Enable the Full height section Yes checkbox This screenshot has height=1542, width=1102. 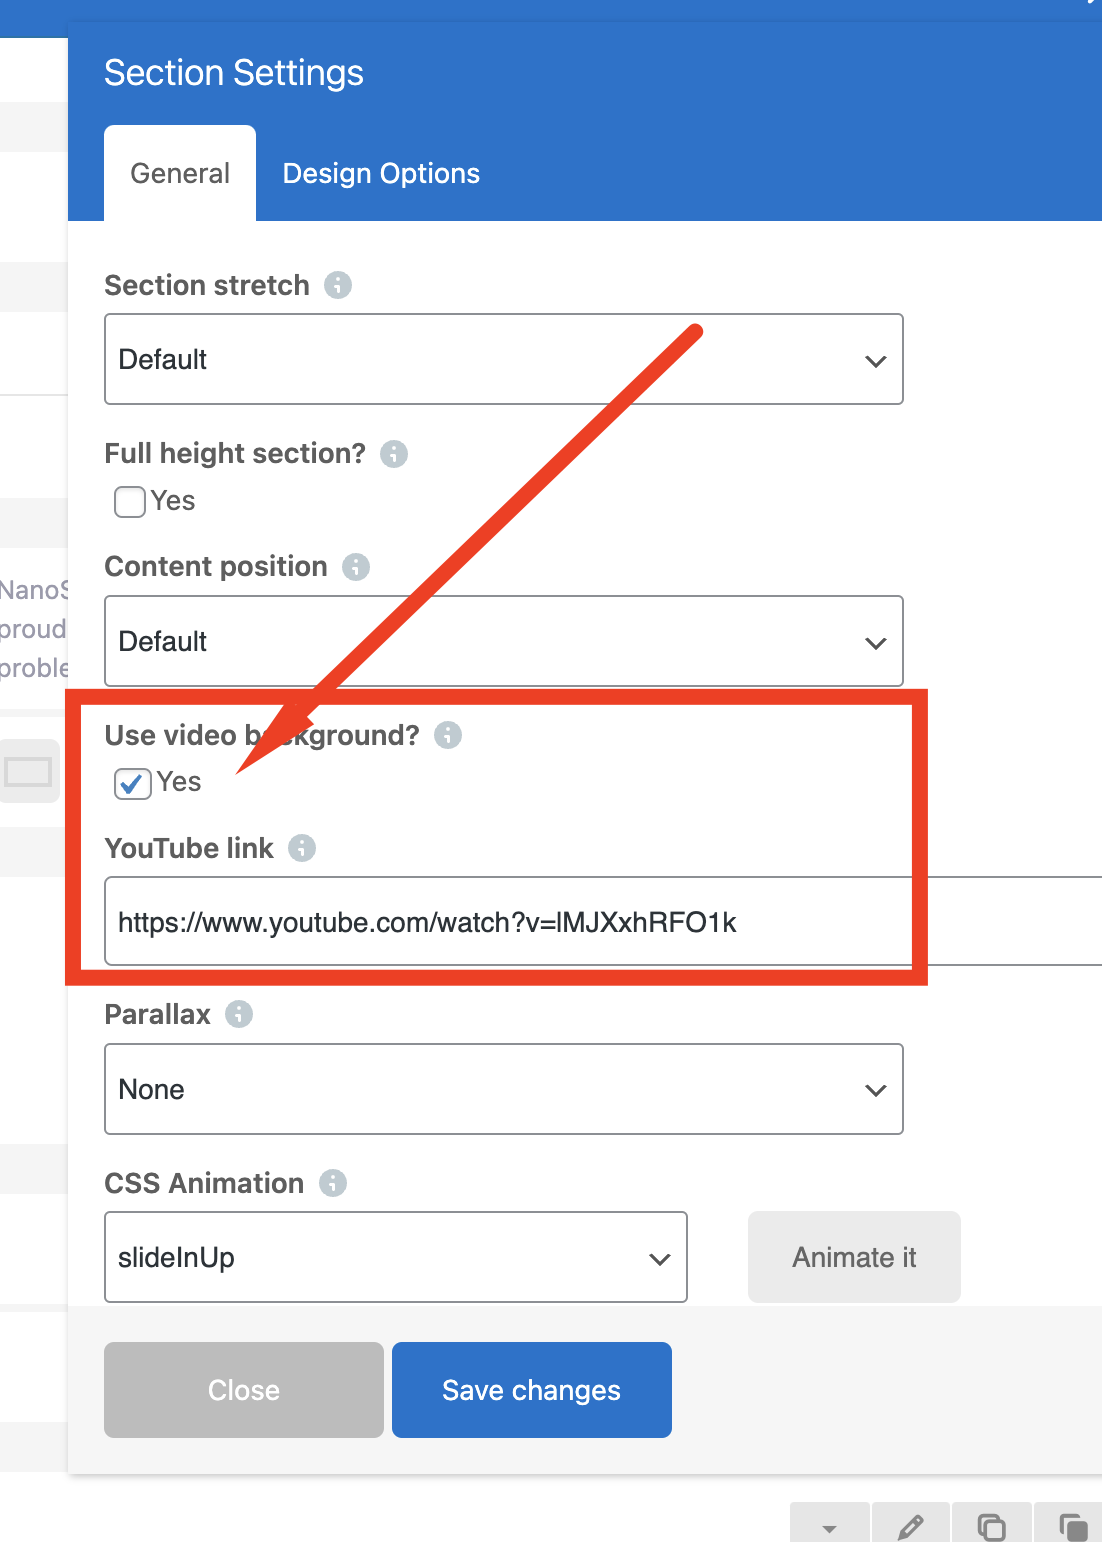[x=130, y=501]
